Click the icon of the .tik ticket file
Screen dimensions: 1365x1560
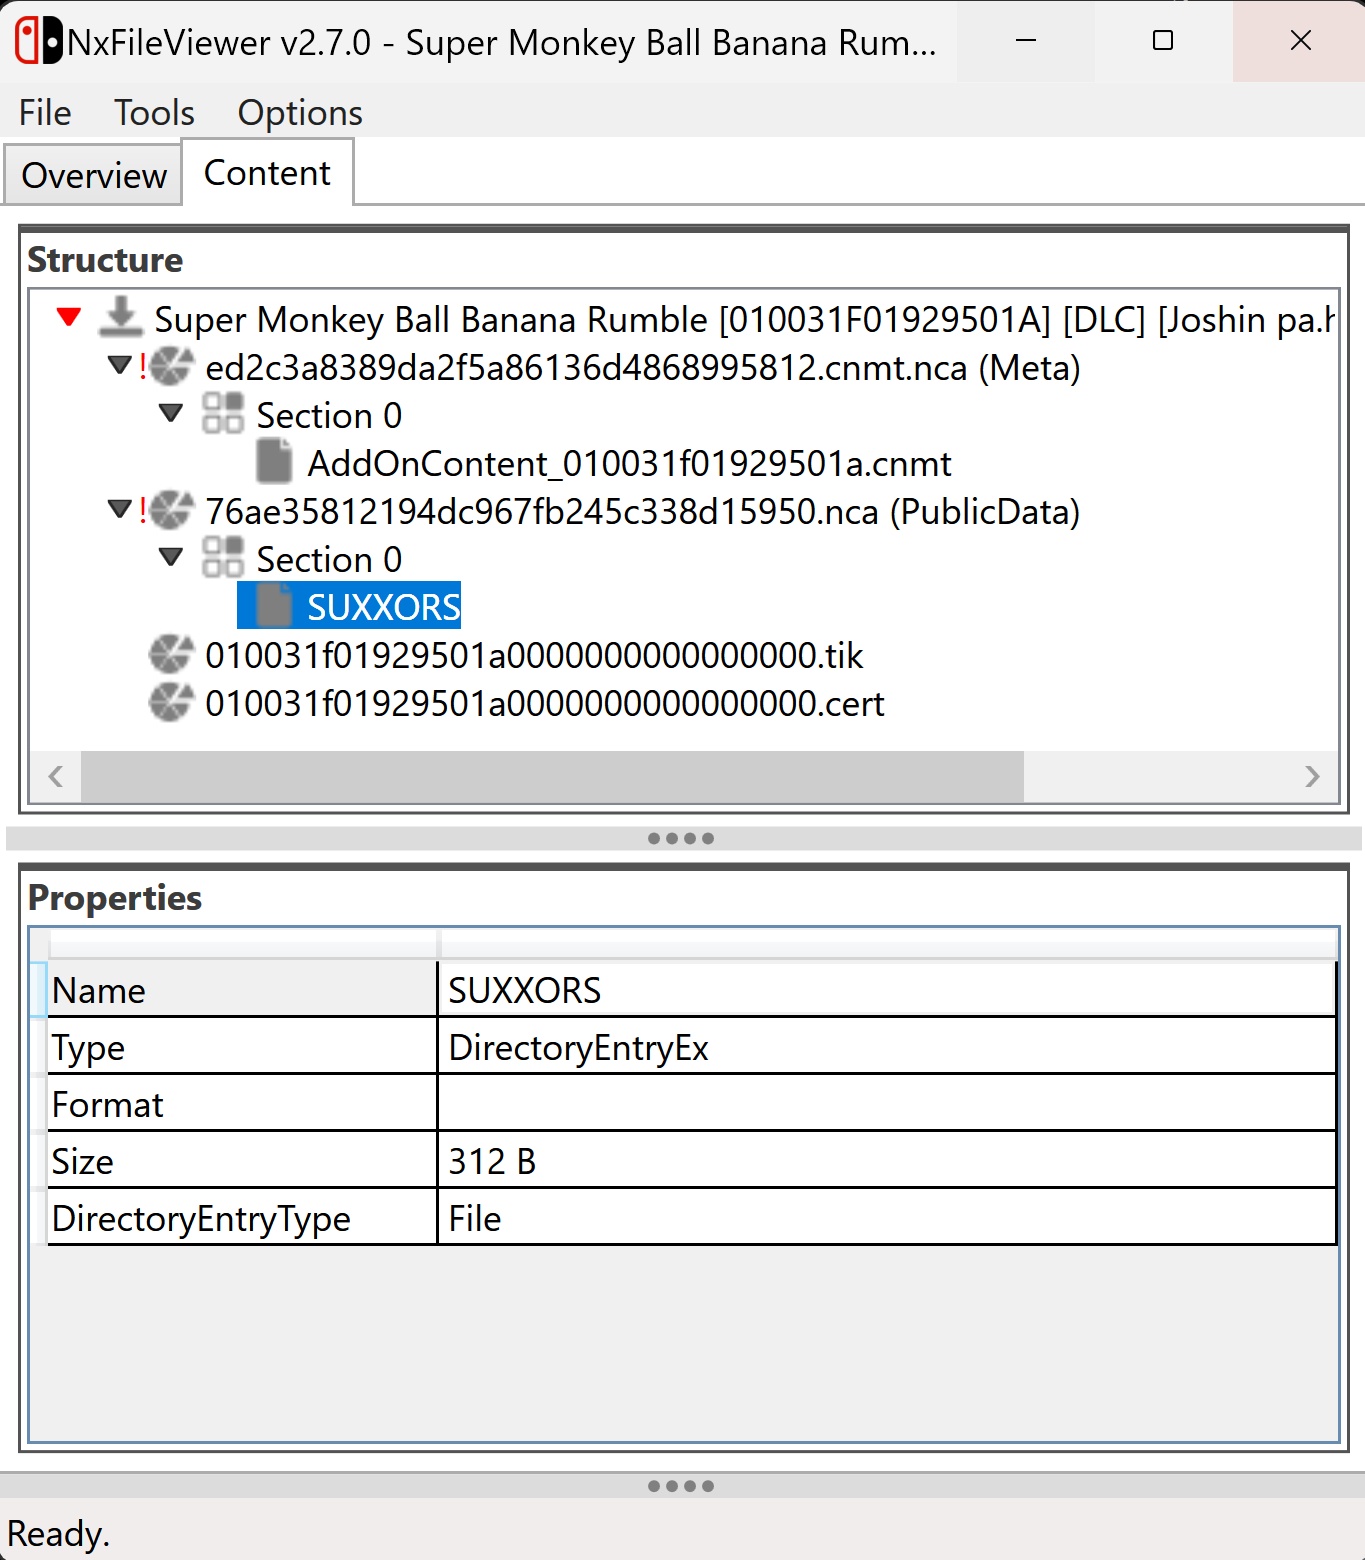[171, 655]
